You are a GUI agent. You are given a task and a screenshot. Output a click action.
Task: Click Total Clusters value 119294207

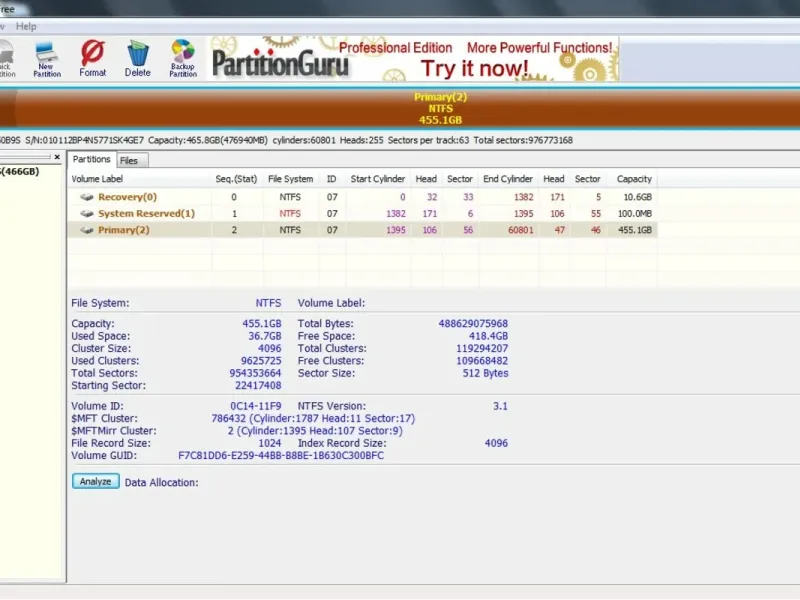coord(482,348)
